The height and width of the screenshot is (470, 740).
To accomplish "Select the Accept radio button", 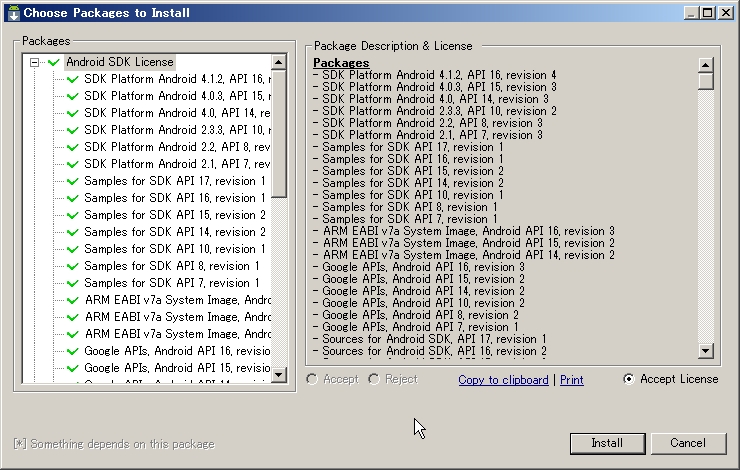I will coord(312,379).
